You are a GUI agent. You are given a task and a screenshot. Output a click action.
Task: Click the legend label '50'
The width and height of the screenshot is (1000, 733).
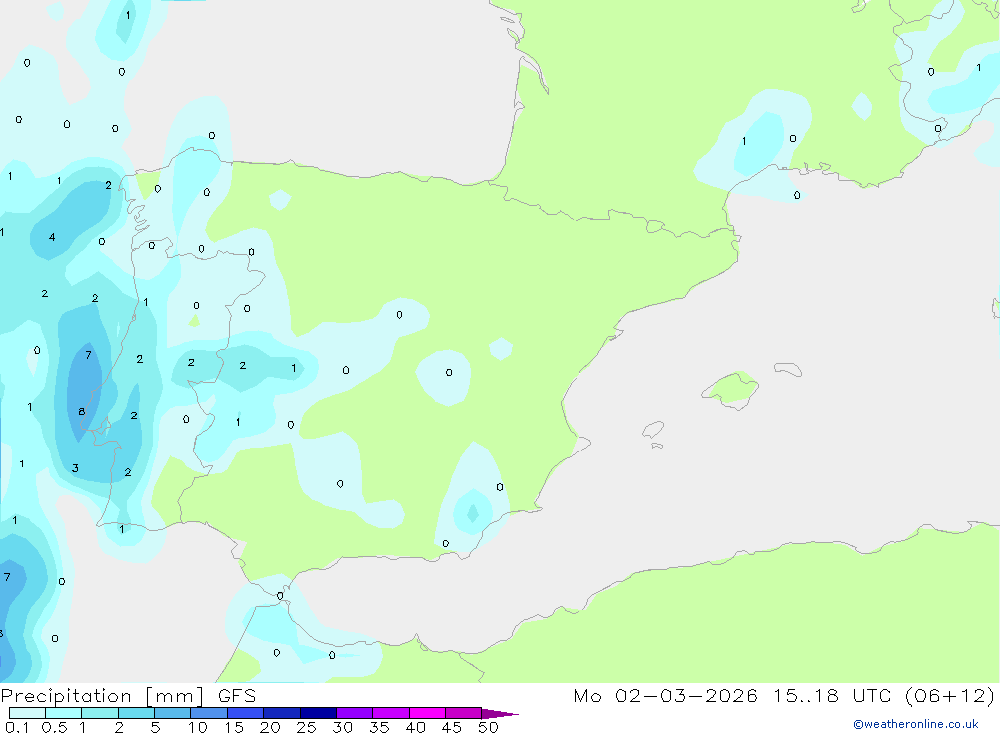pos(488,727)
